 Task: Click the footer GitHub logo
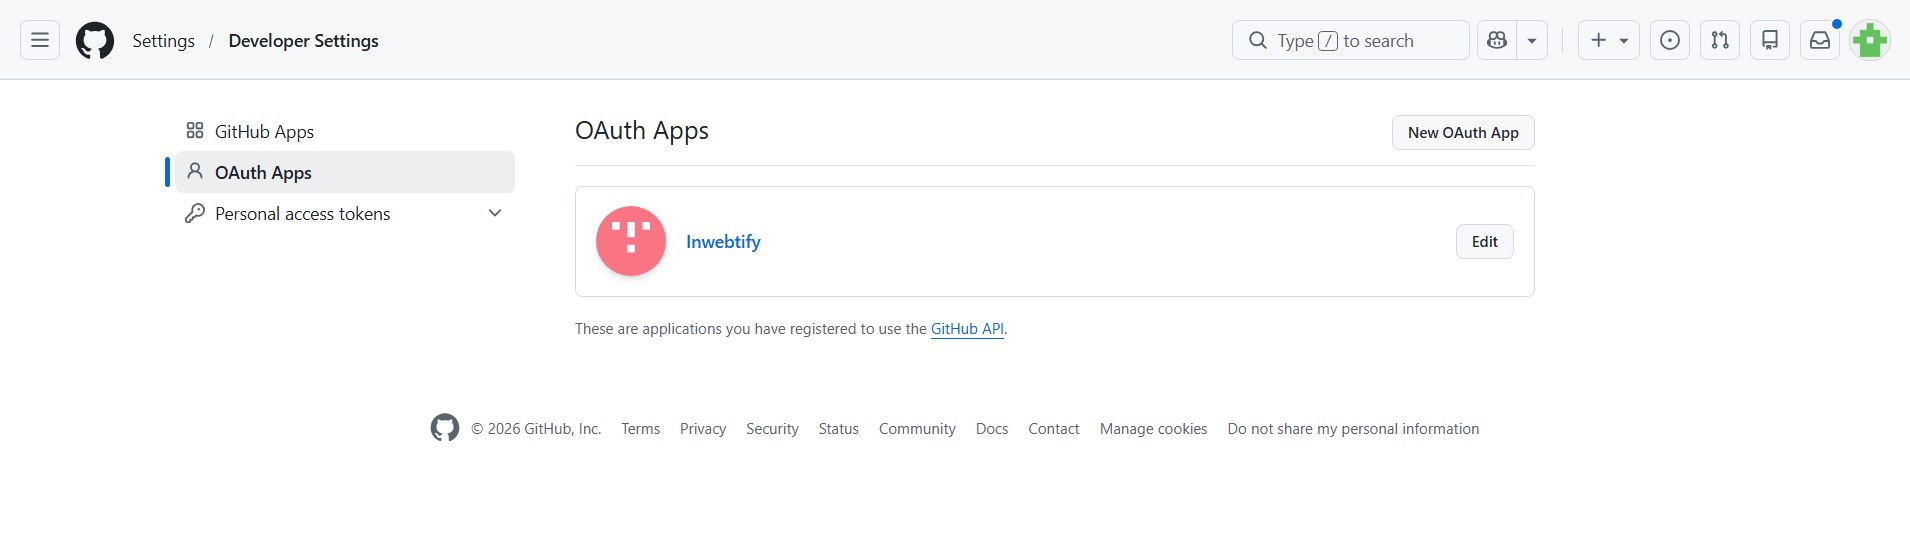[x=445, y=428]
